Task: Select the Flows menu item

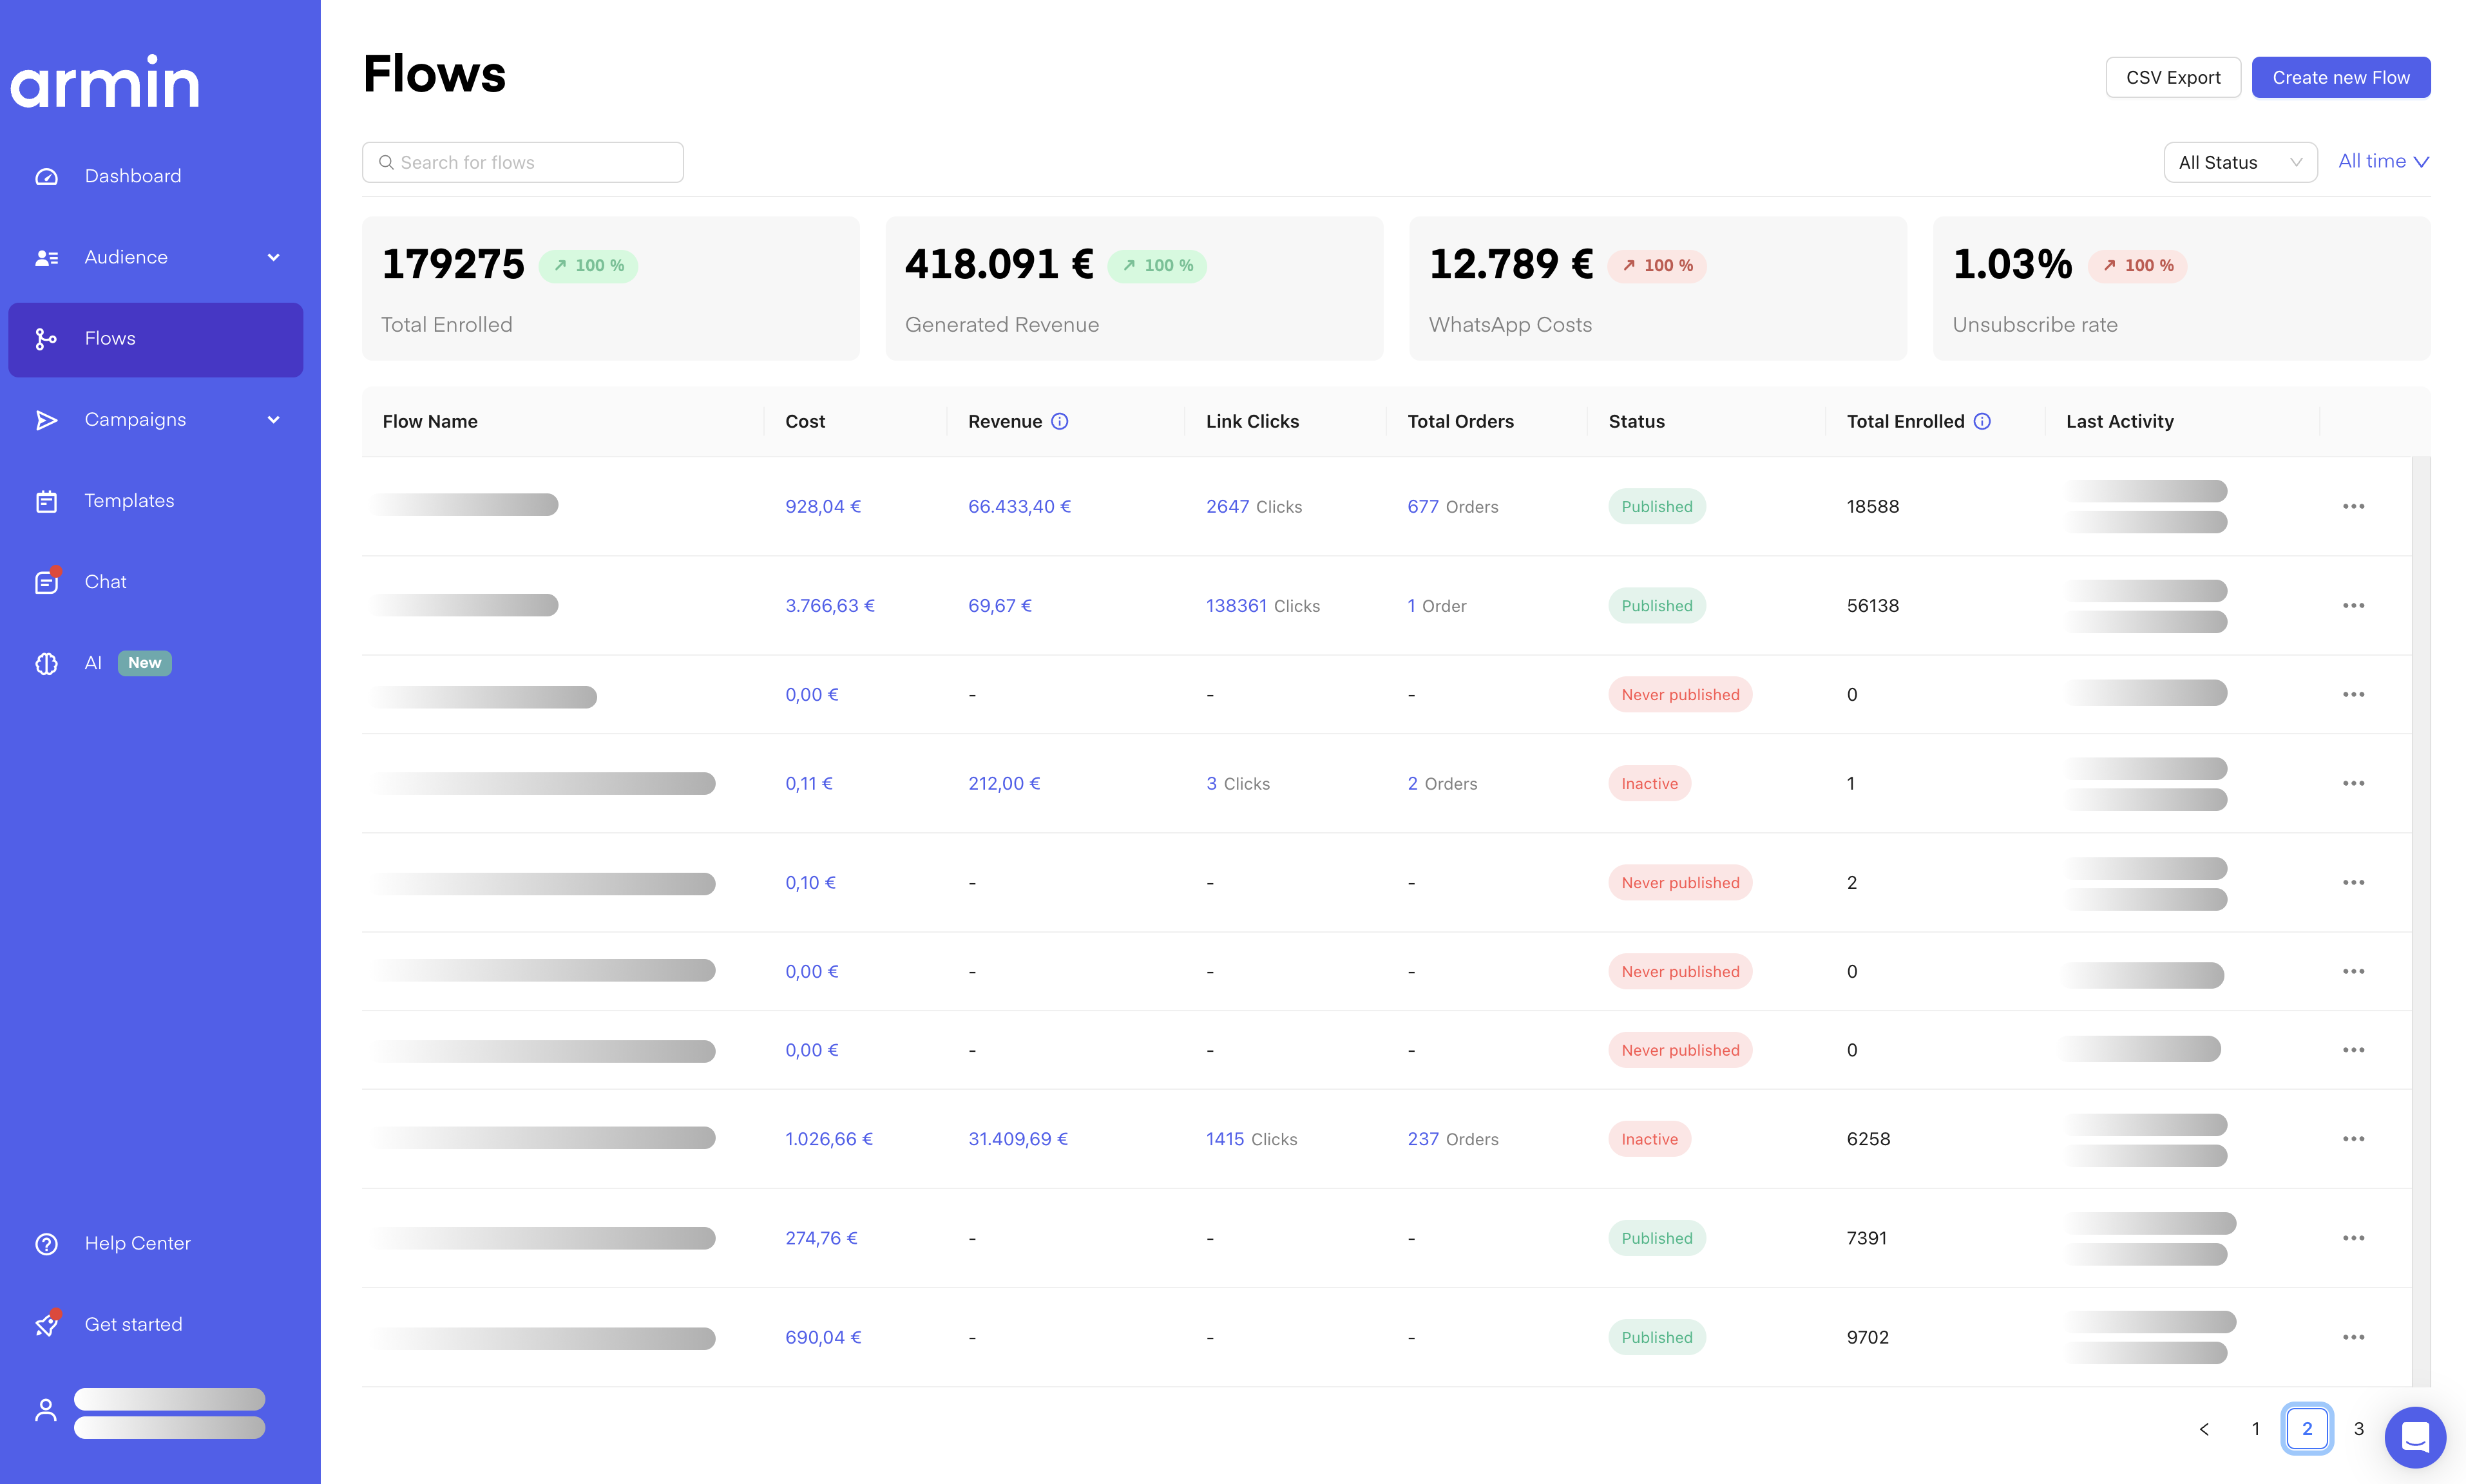Action: [156, 339]
